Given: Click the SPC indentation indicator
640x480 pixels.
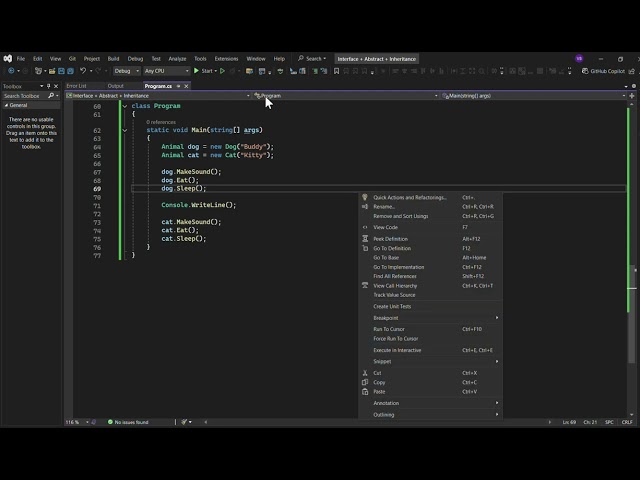Looking at the screenshot, I should click(609, 422).
